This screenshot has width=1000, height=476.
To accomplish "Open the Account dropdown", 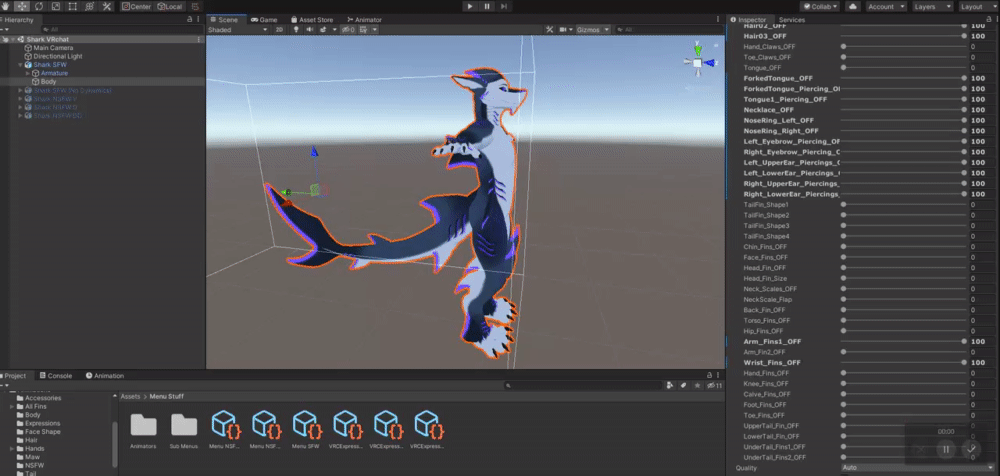I will pyautogui.click(x=886, y=6).
